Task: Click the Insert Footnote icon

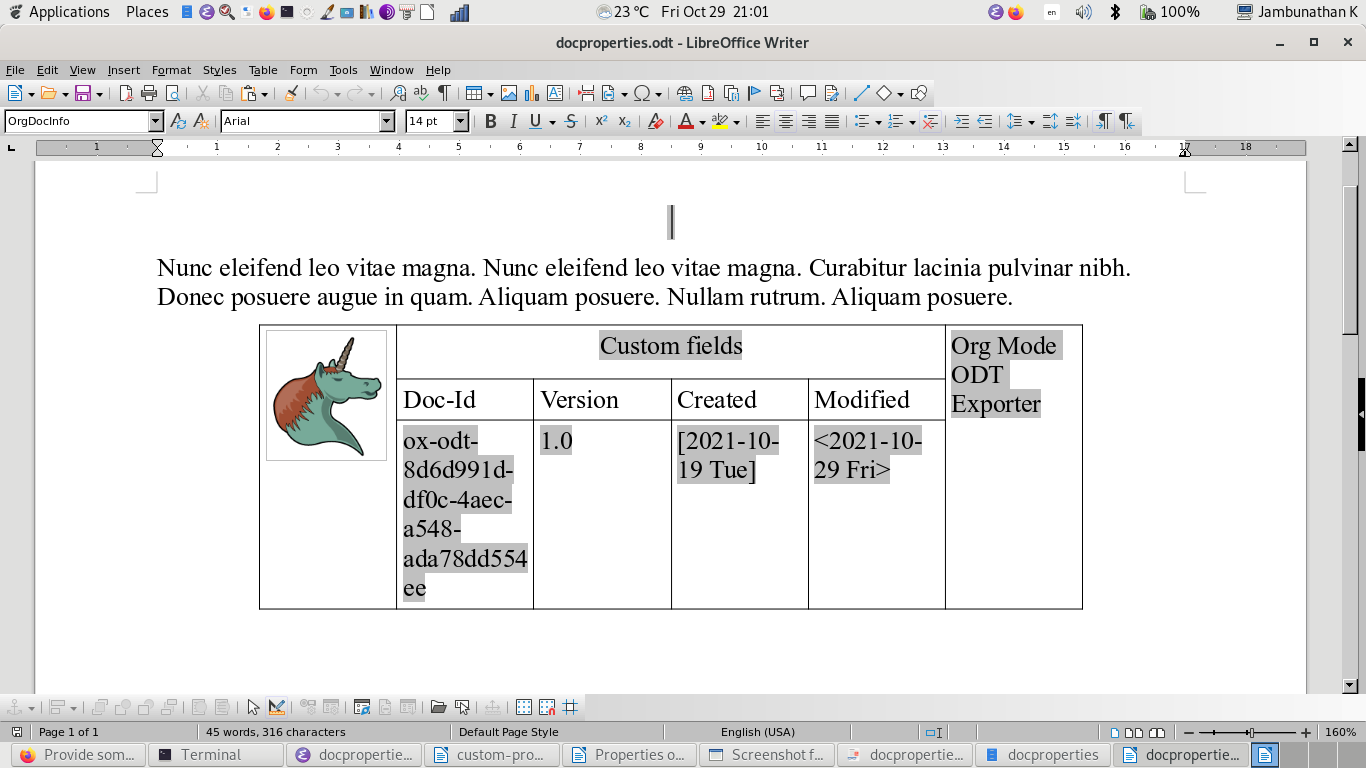Action: pyautogui.click(x=708, y=93)
